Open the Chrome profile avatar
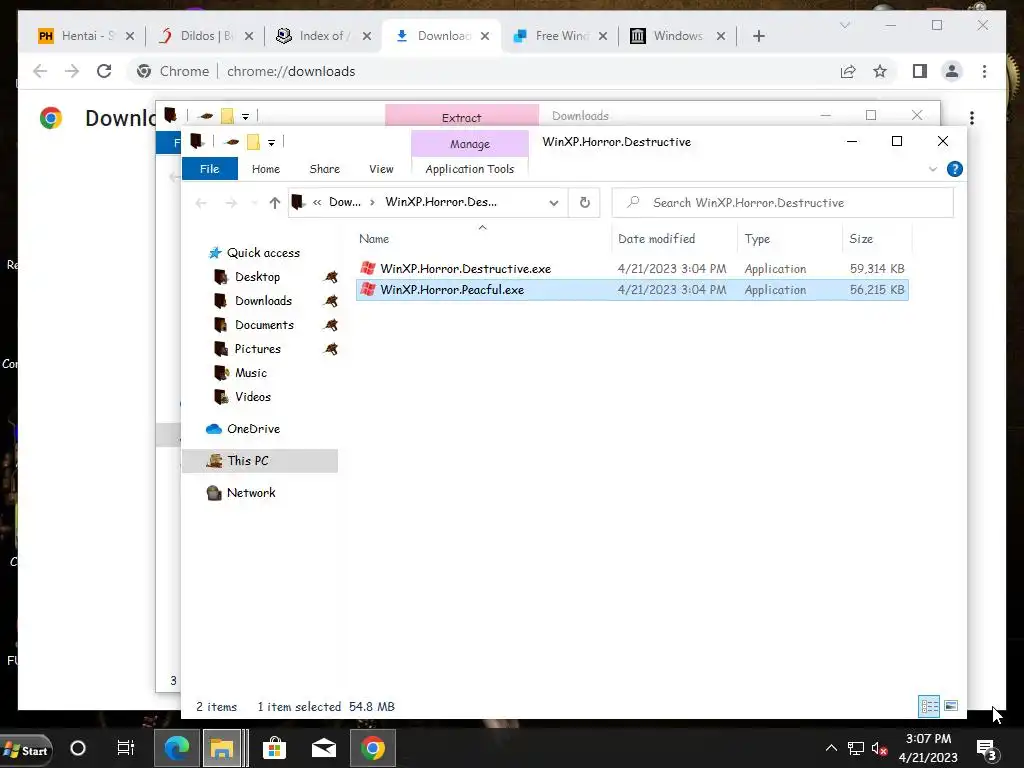 pyautogui.click(x=952, y=71)
